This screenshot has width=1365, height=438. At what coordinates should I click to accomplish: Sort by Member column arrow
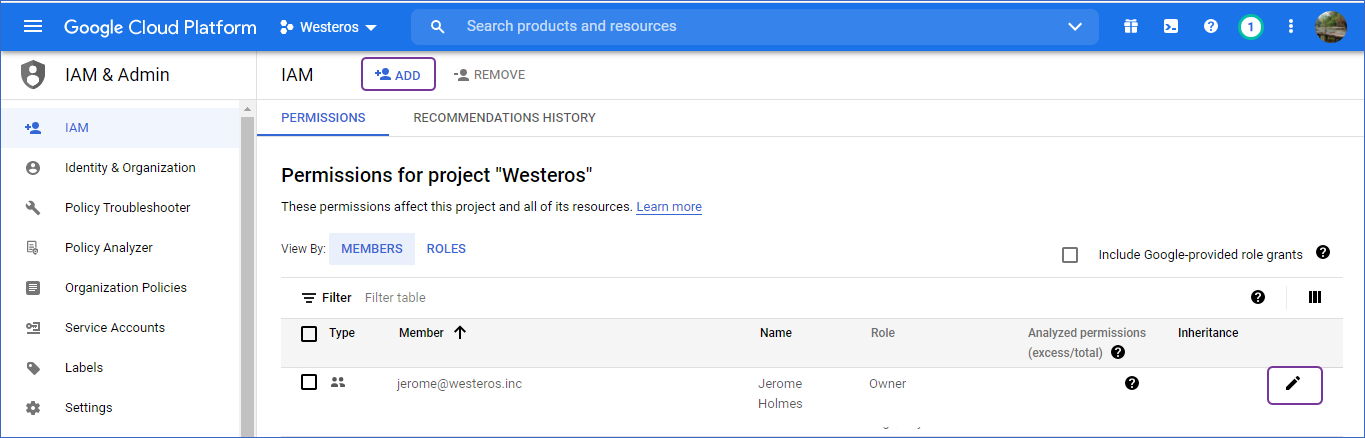click(x=460, y=333)
